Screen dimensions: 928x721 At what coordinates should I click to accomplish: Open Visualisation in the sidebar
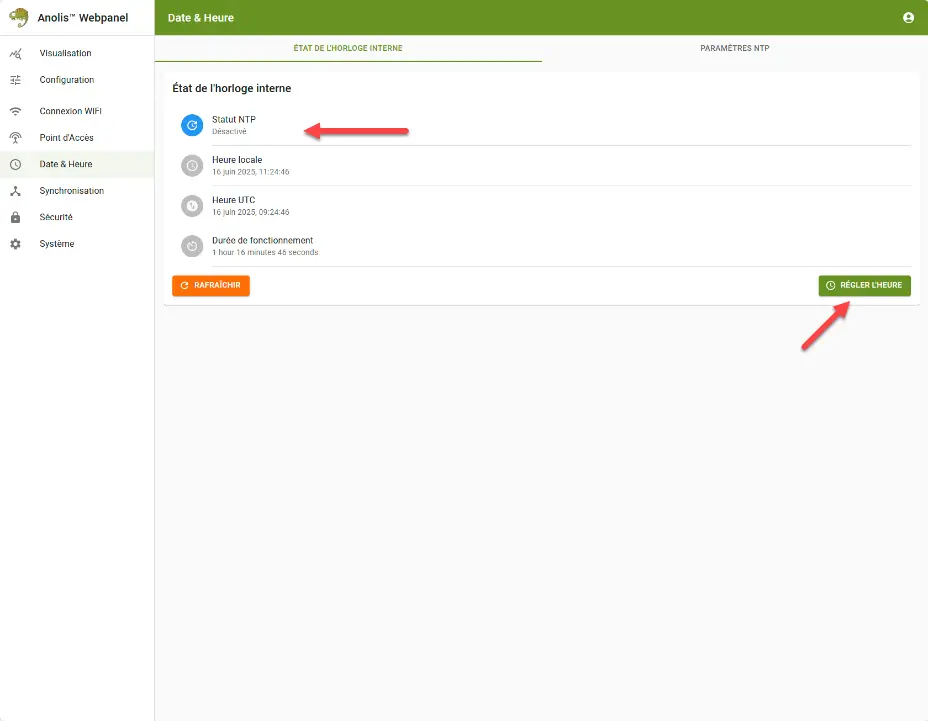pyautogui.click(x=77, y=53)
